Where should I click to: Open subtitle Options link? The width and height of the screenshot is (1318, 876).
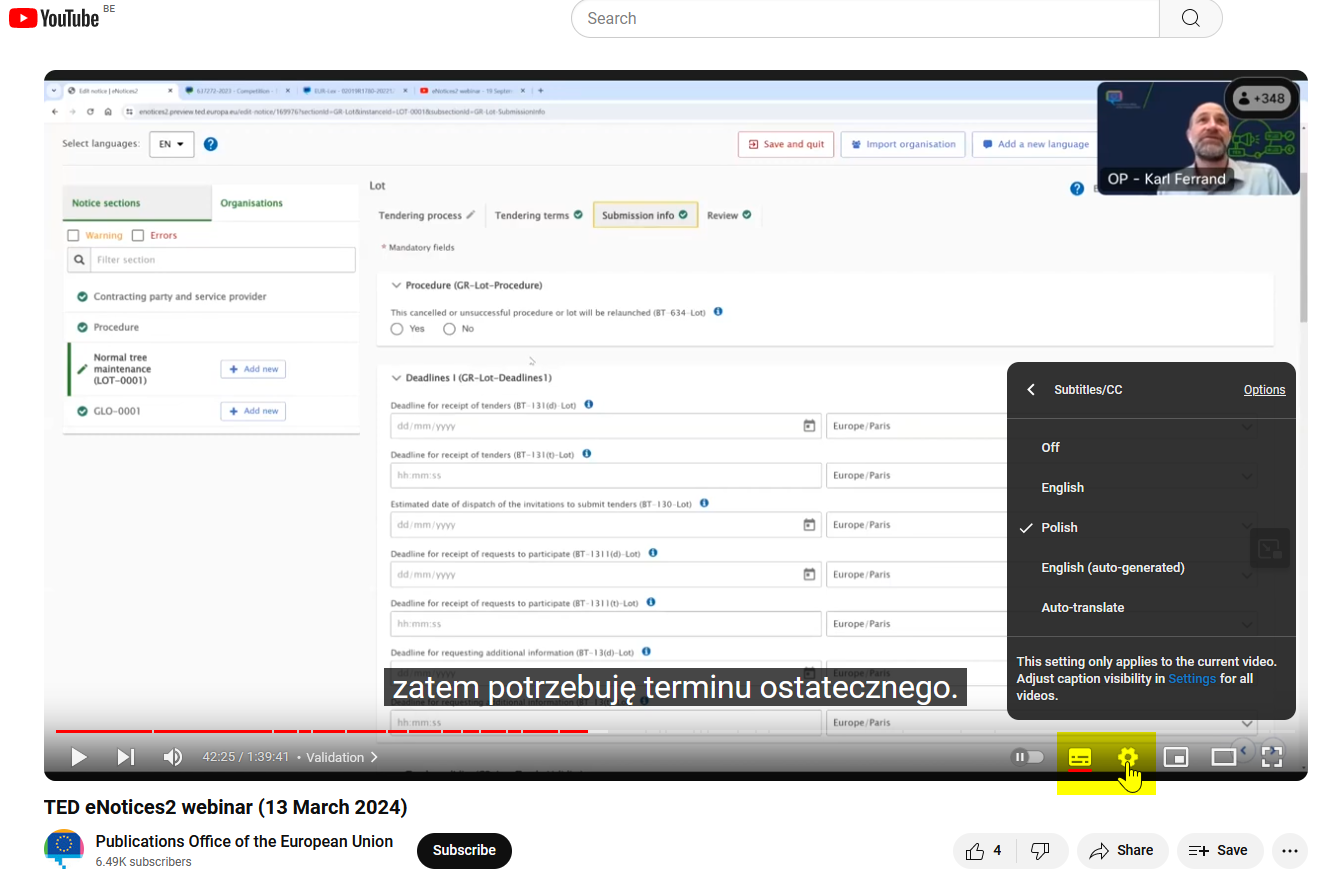pos(1264,390)
